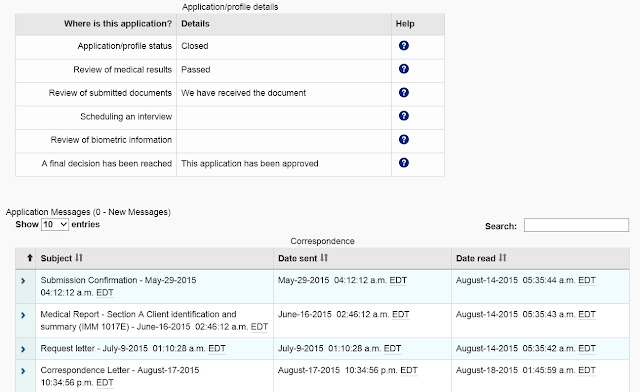This screenshot has width=640, height=392.
Task: Click the Correspondence Search input field
Action: [576, 225]
